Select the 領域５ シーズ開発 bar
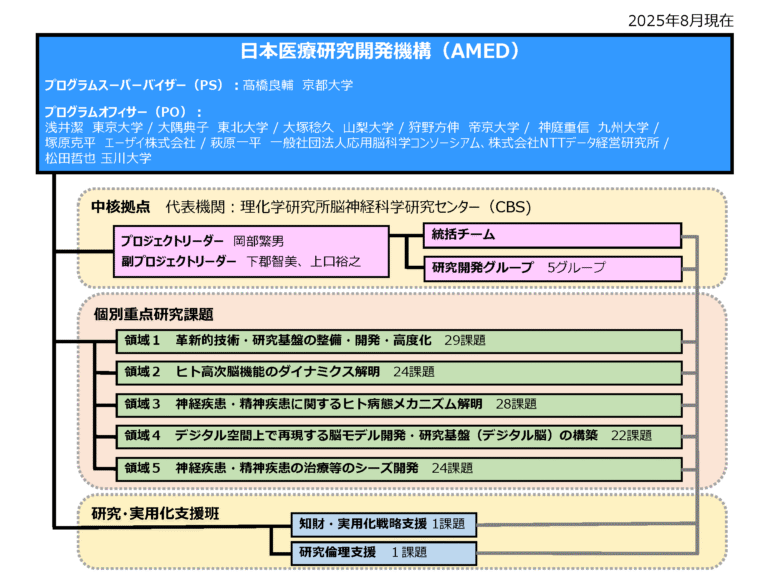768x576 pixels. tap(399, 469)
